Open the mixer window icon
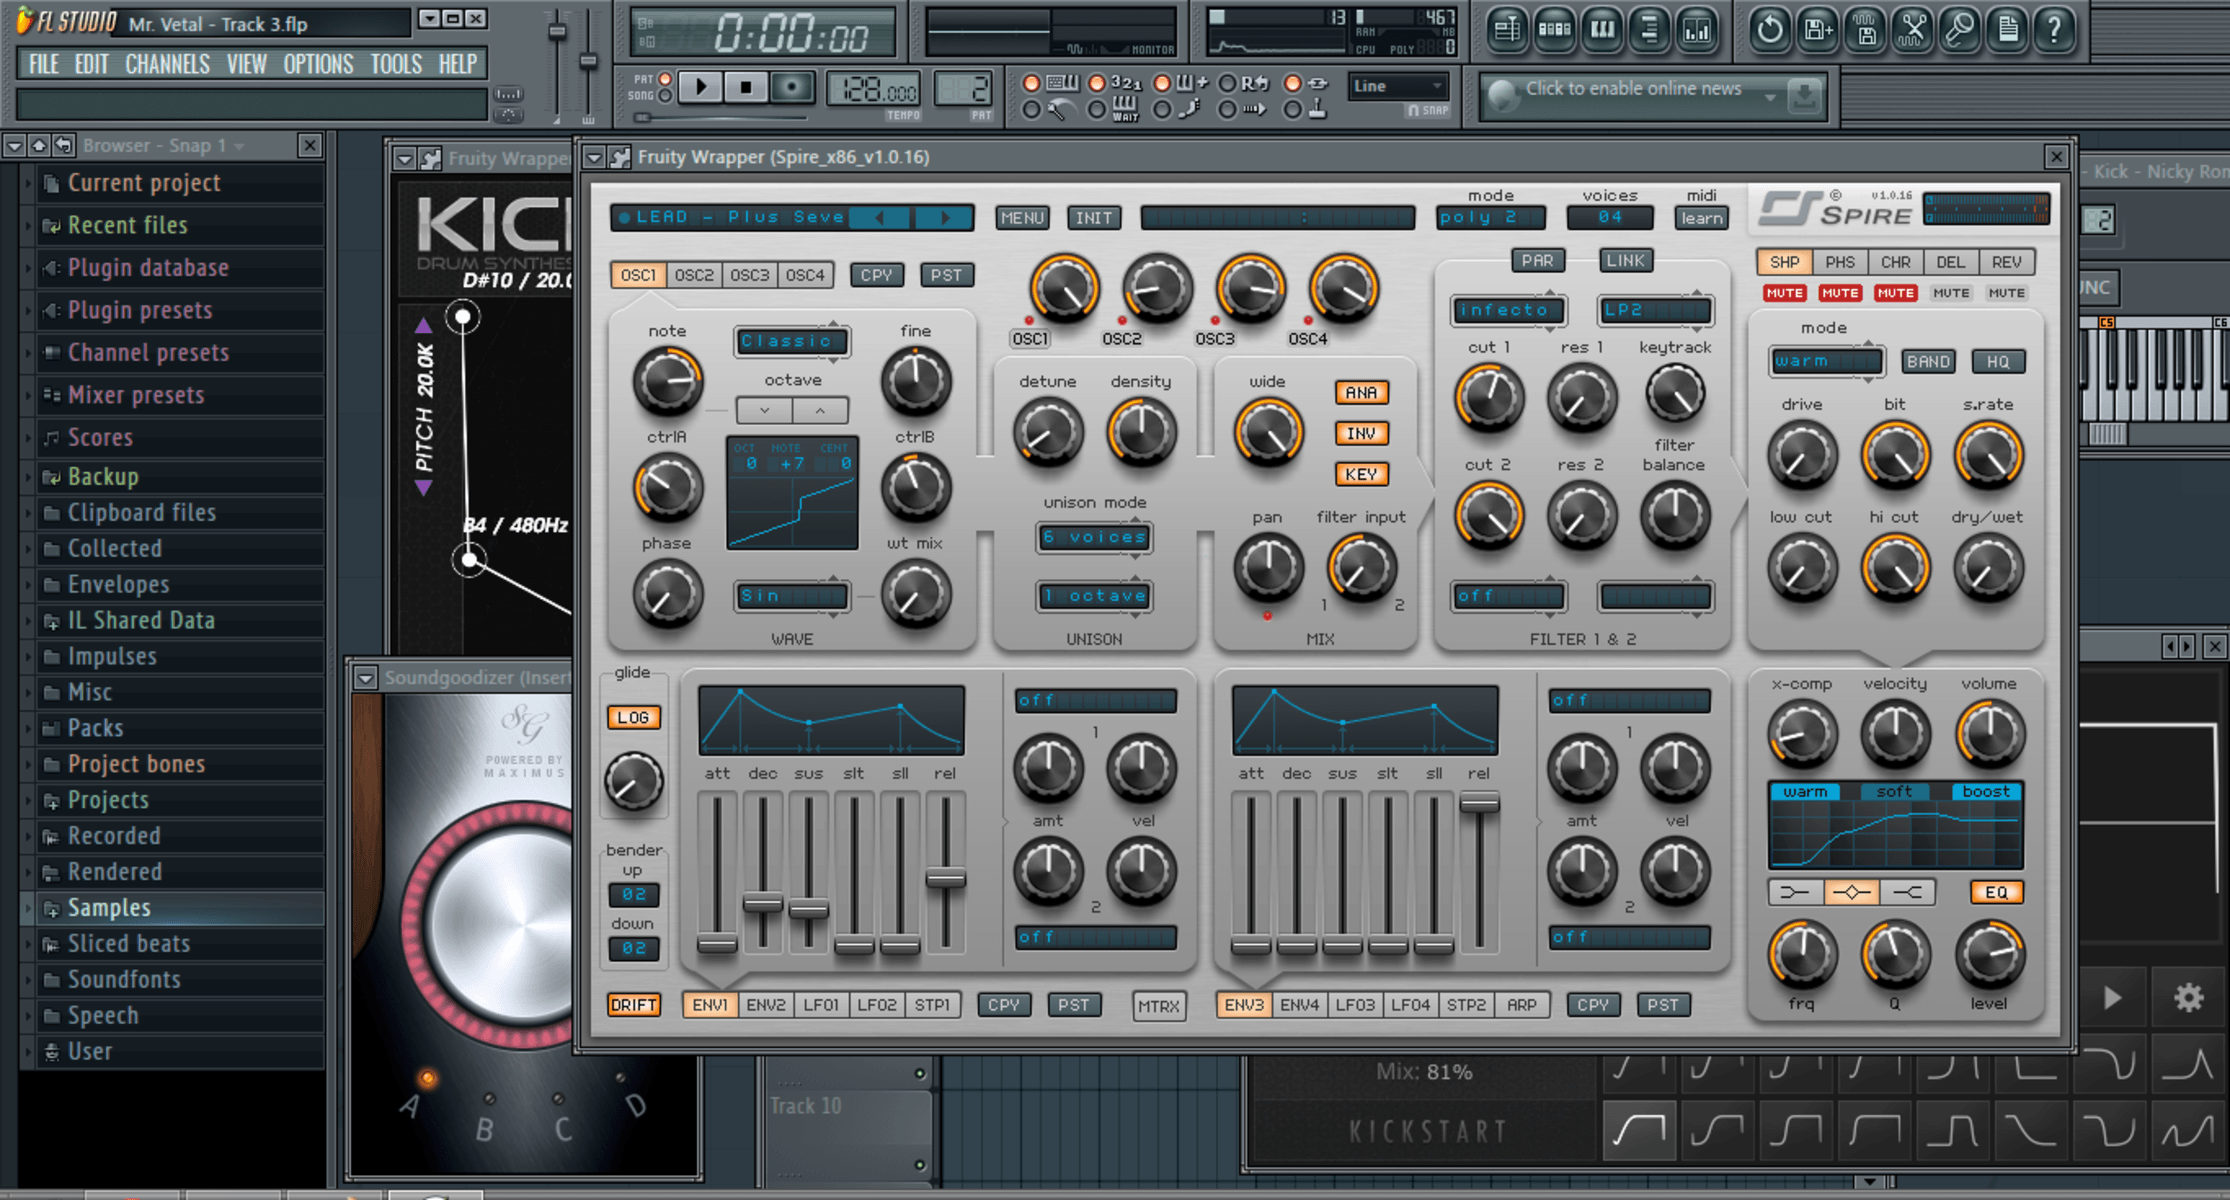This screenshot has height=1200, width=2230. click(1698, 30)
